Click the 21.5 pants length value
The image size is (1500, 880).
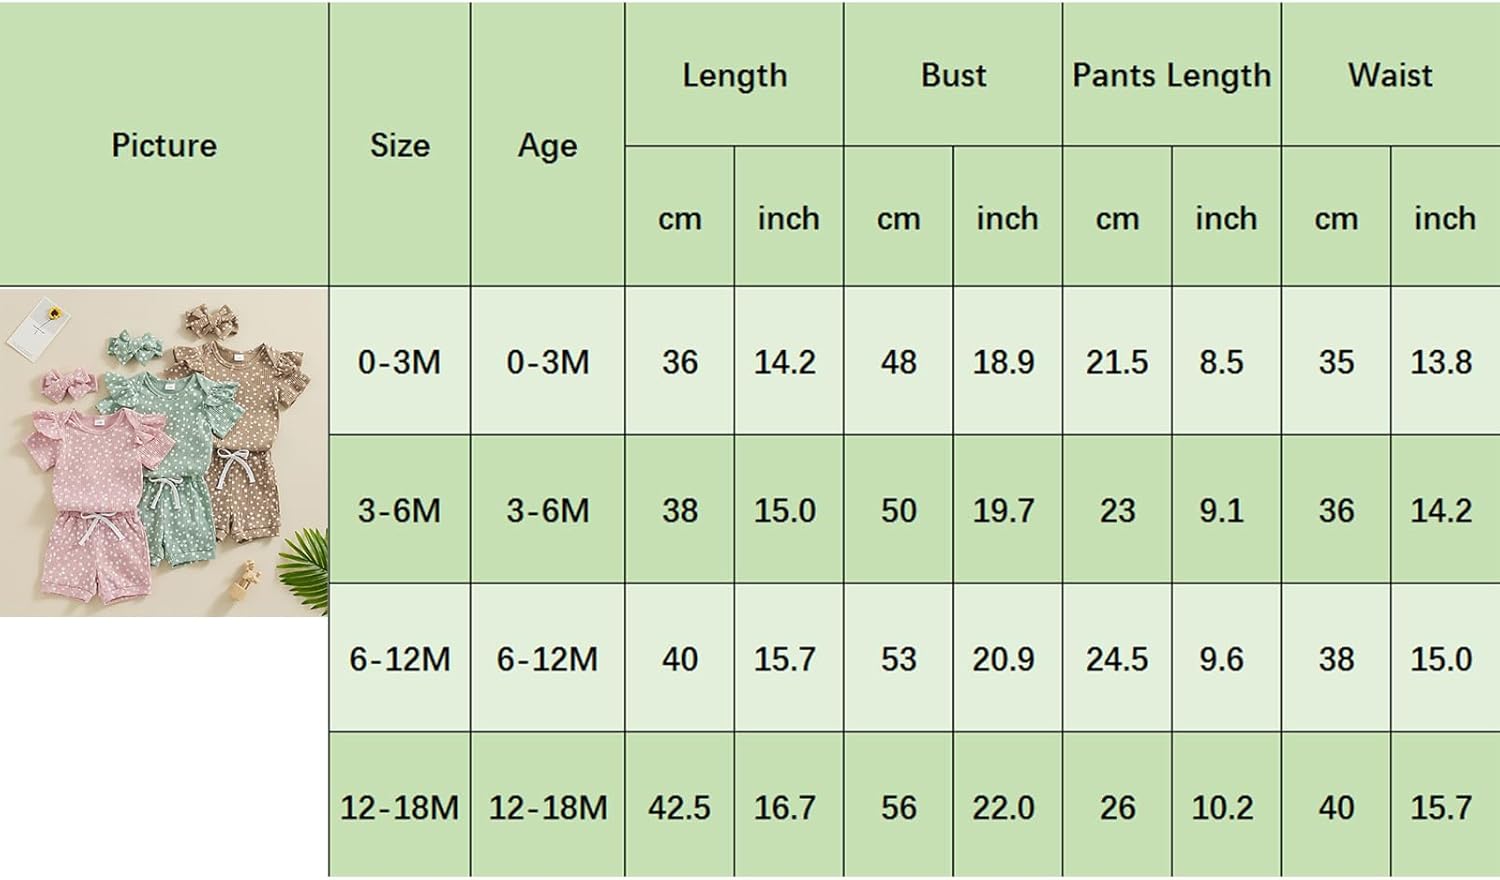[x=1117, y=361]
